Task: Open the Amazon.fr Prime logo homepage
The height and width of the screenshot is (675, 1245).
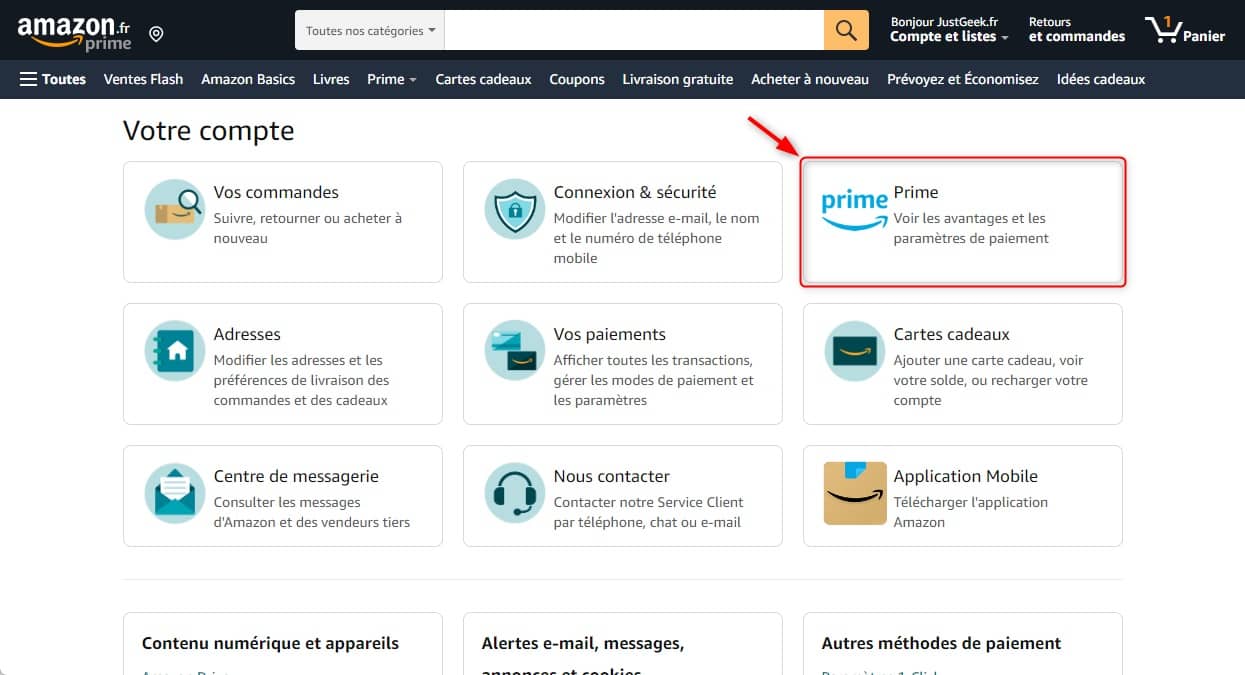Action: pos(74,33)
